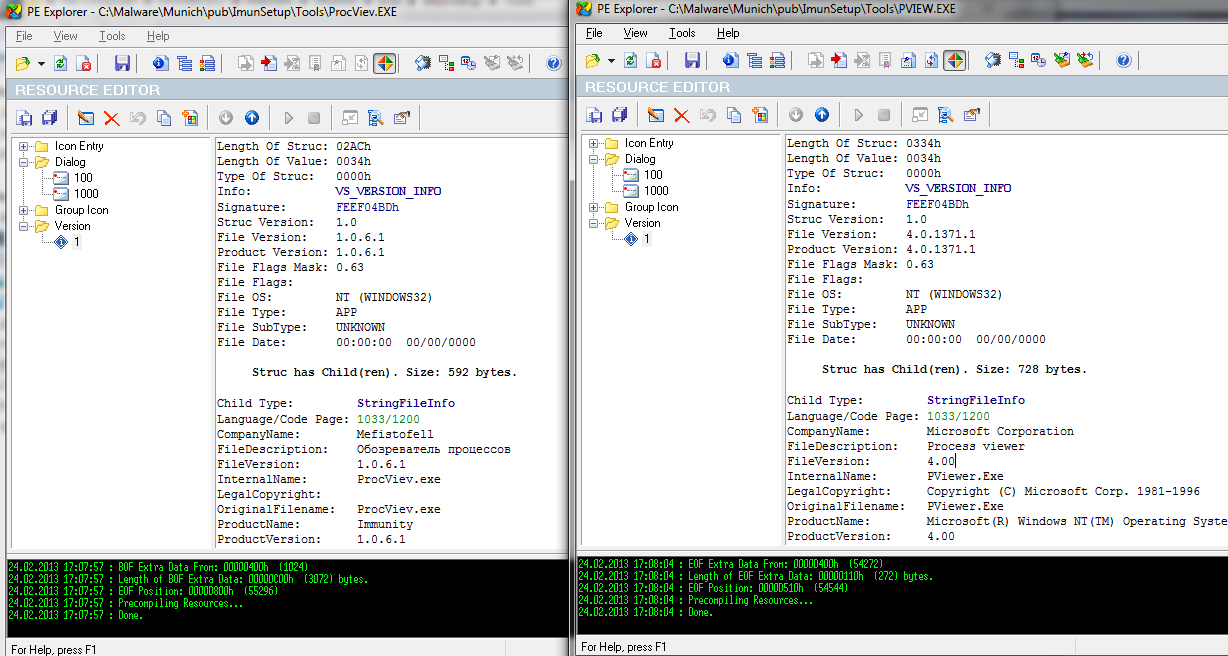
Task: Open the File menu in PVIEW.EXE window
Action: [594, 33]
